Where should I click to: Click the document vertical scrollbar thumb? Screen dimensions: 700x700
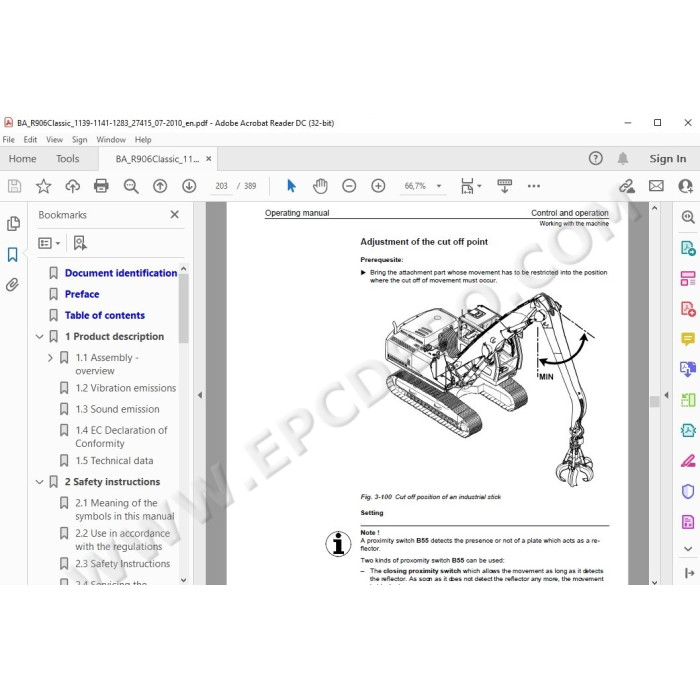tap(654, 401)
